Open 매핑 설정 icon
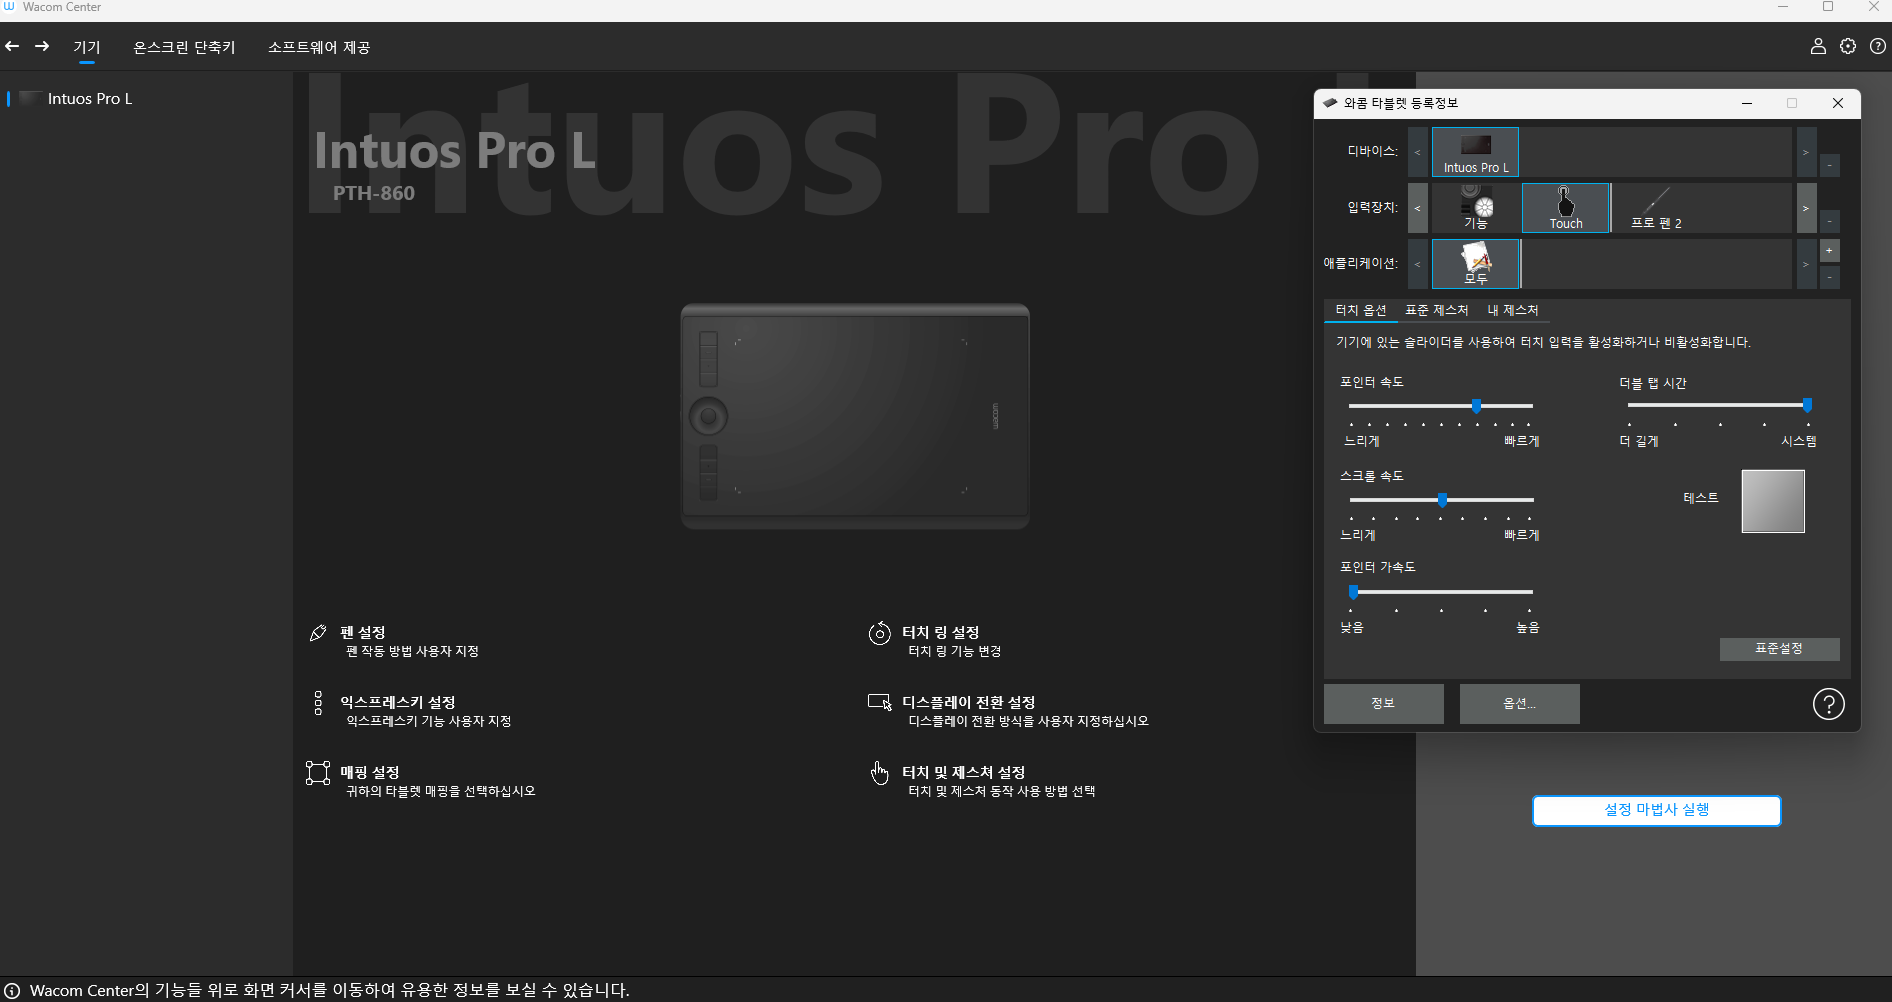Viewport: 1892px width, 1002px height. coord(318,773)
